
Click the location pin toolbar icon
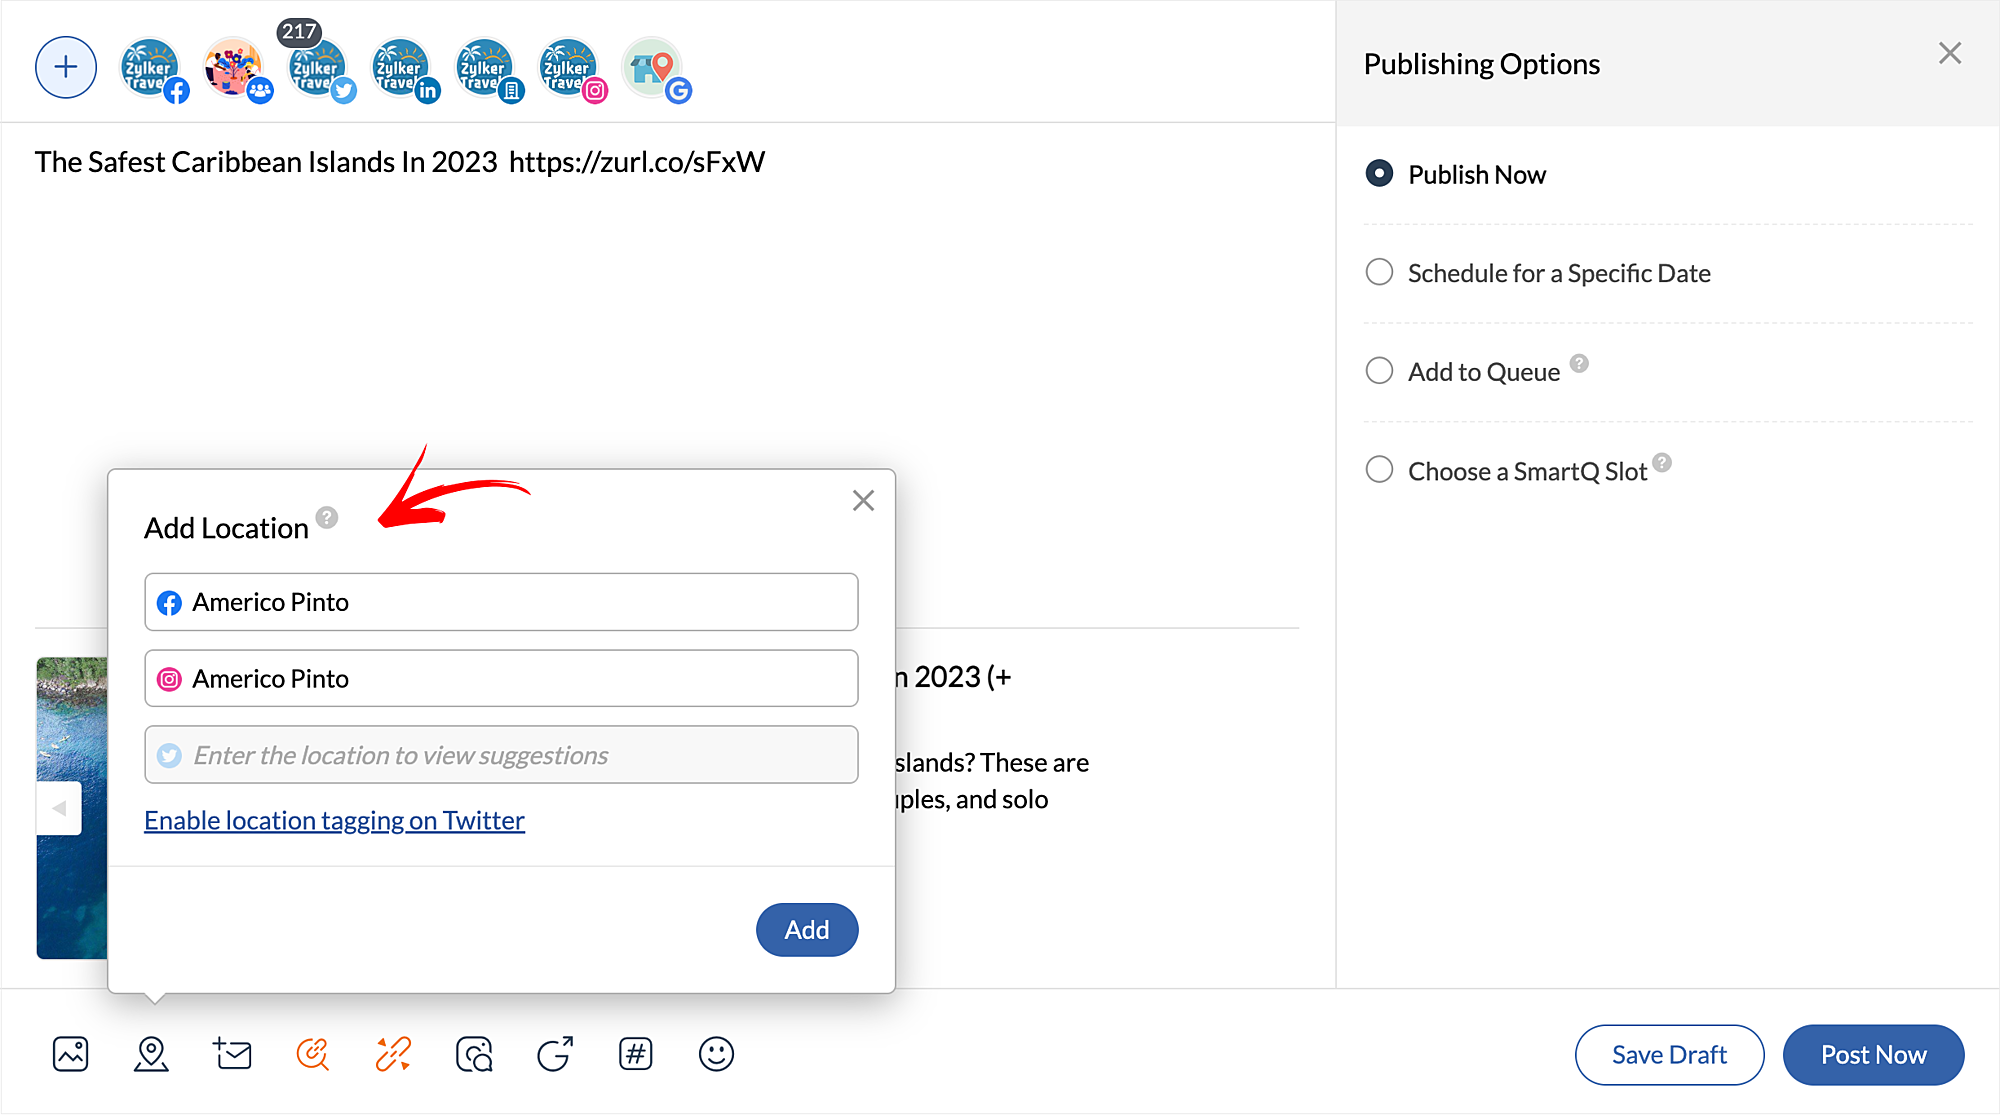pos(151,1054)
